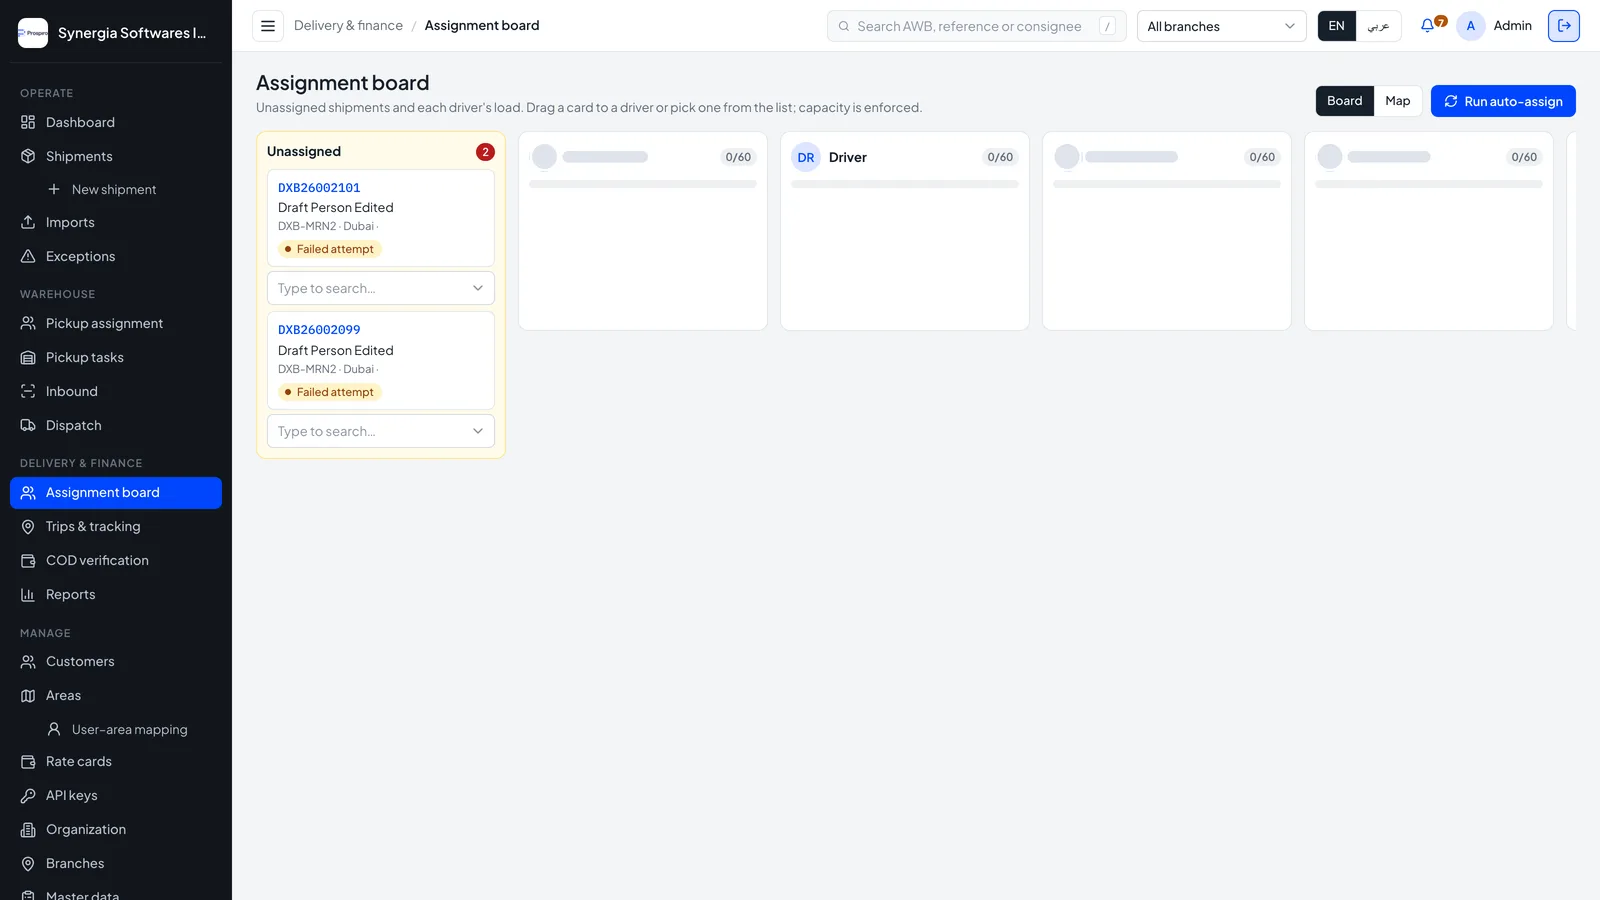View Reports
The height and width of the screenshot is (900, 1600).
[116, 594]
